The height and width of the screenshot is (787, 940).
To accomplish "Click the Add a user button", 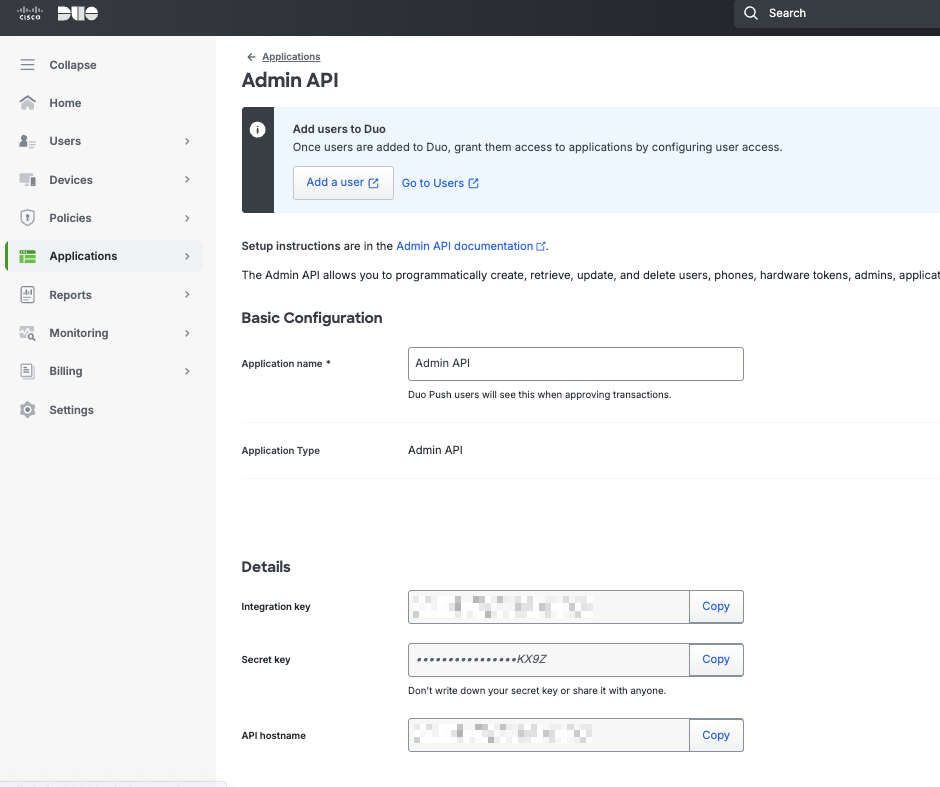I will [343, 183].
